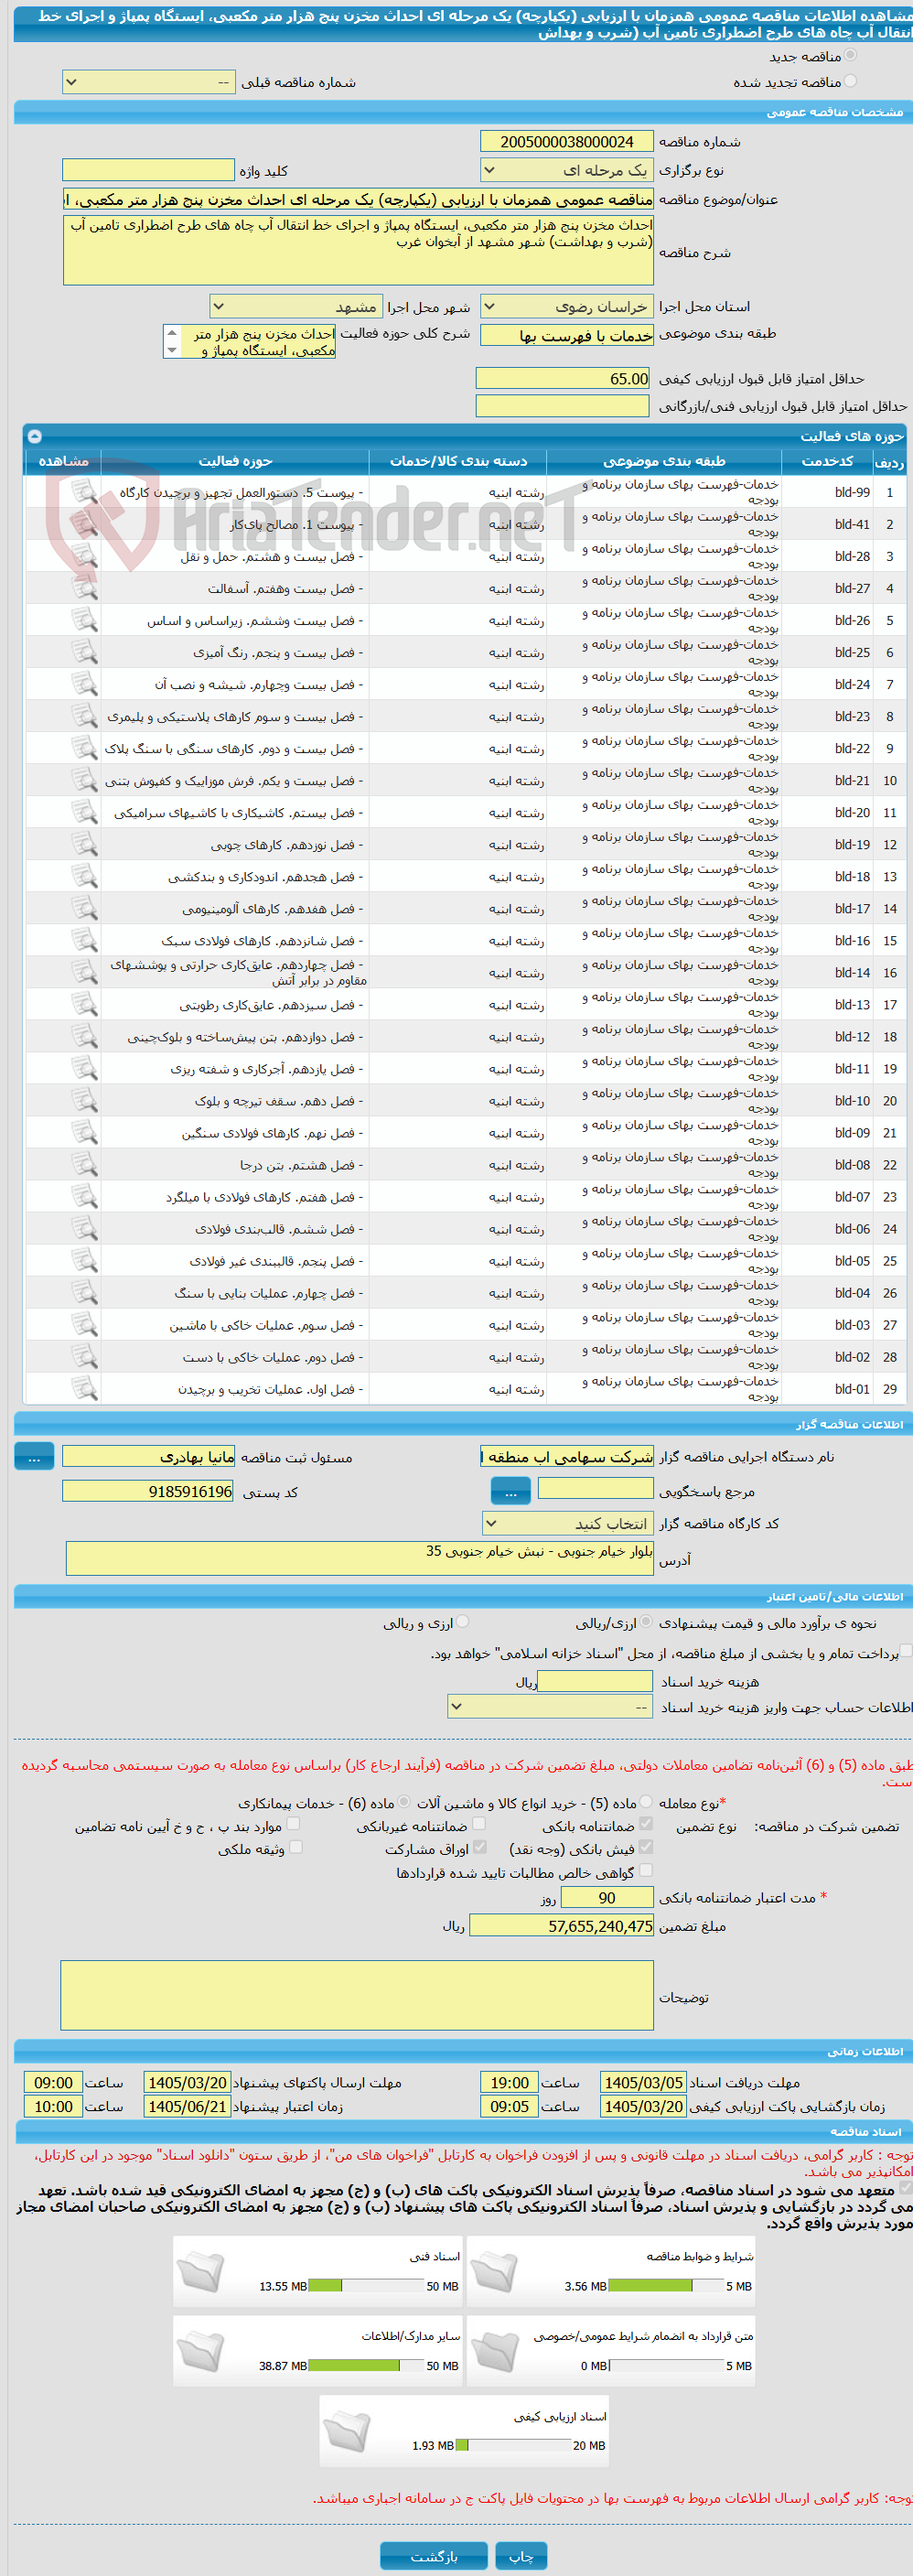Screen dimensions: 913x2576
Task: Open the اسناد ارزیابی کیفی folder
Action: [x=348, y=2430]
